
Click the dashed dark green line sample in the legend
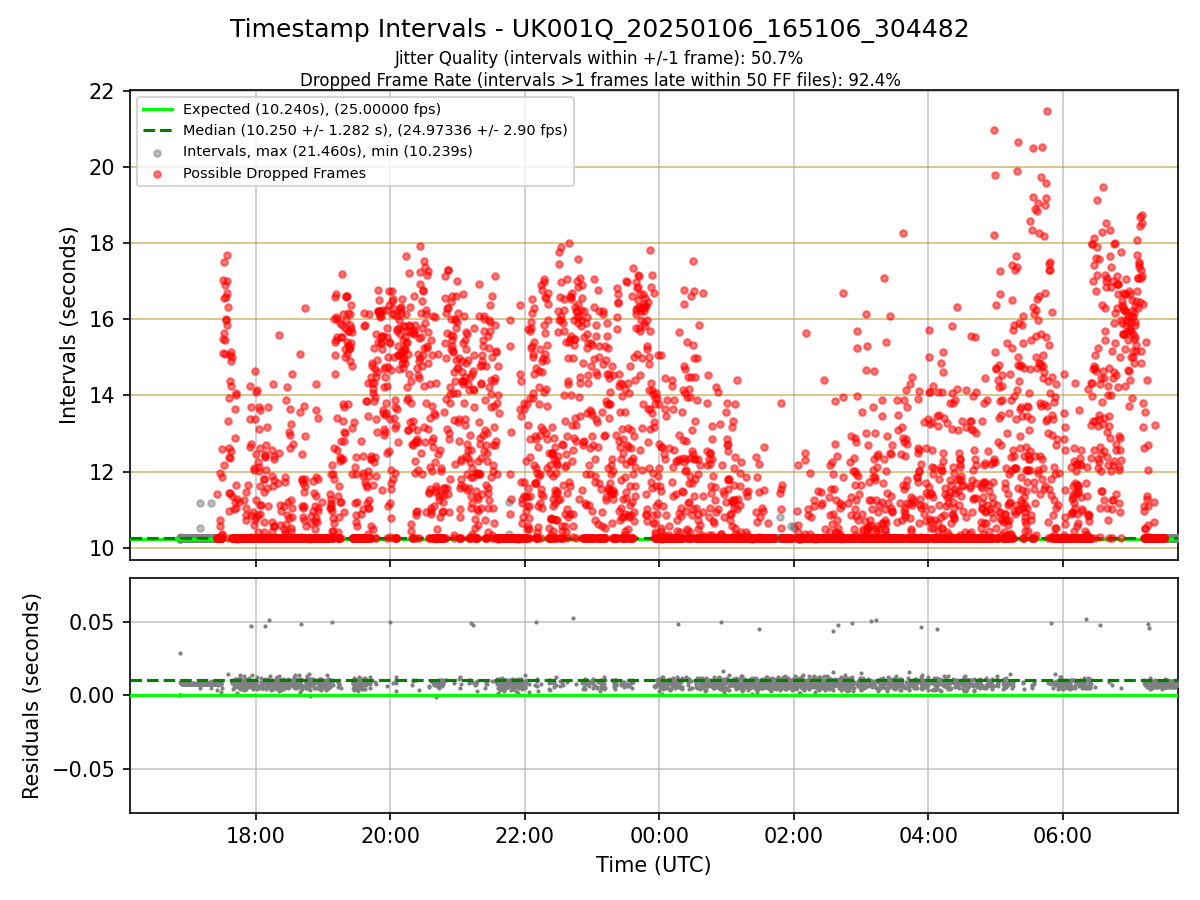(159, 130)
